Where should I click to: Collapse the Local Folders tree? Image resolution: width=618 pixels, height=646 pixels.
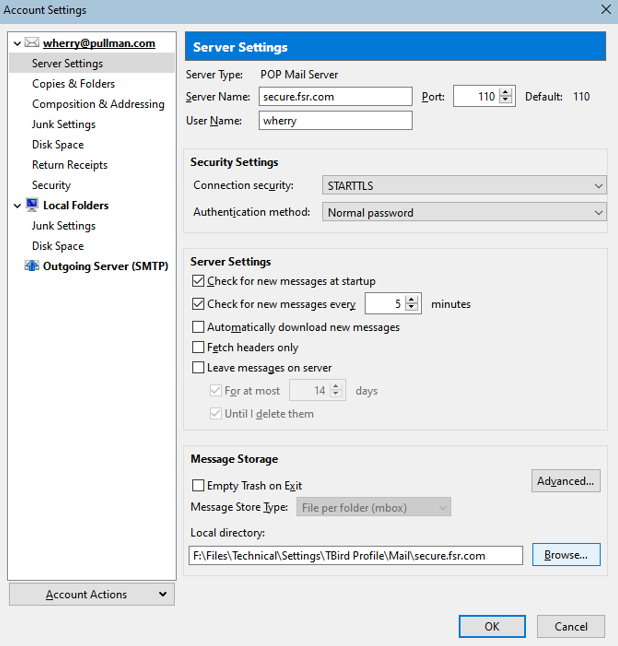(17, 206)
